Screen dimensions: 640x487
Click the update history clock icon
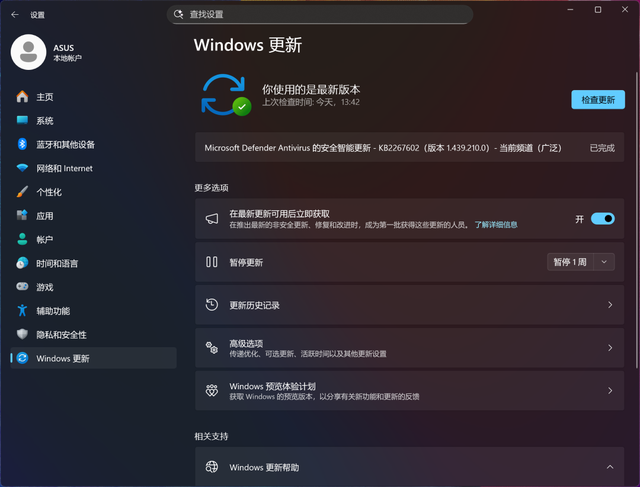point(212,305)
